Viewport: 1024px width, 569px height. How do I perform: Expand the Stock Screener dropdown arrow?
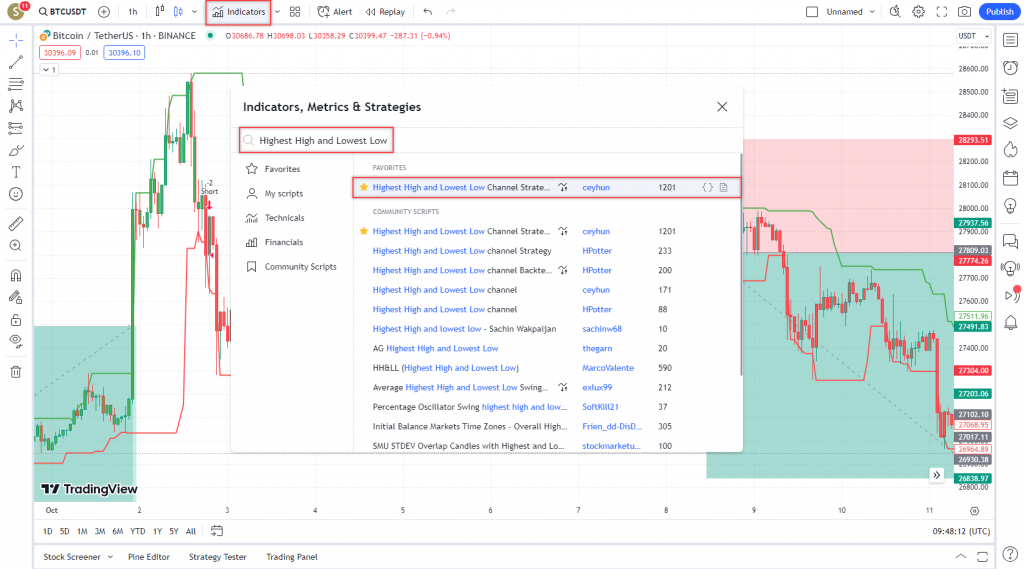point(110,557)
